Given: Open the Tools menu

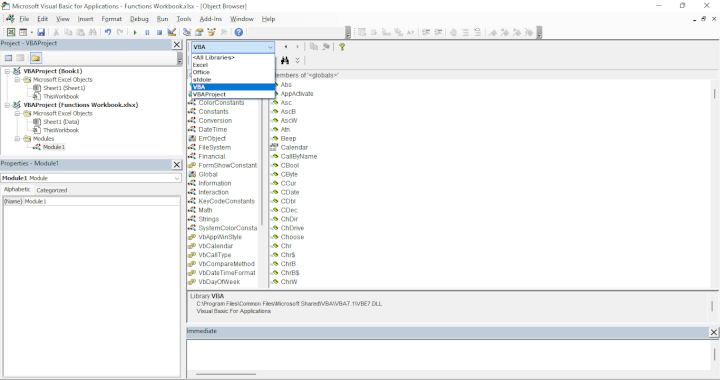Looking at the screenshot, I should coord(184,19).
